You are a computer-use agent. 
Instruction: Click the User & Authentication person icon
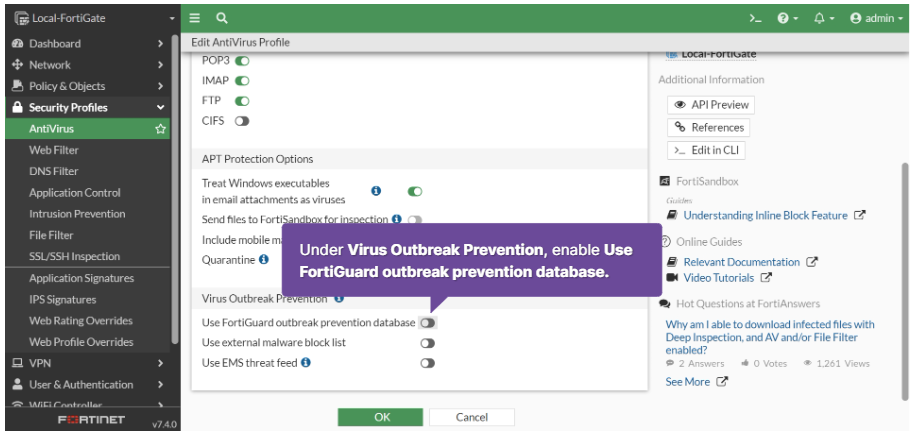(18, 384)
